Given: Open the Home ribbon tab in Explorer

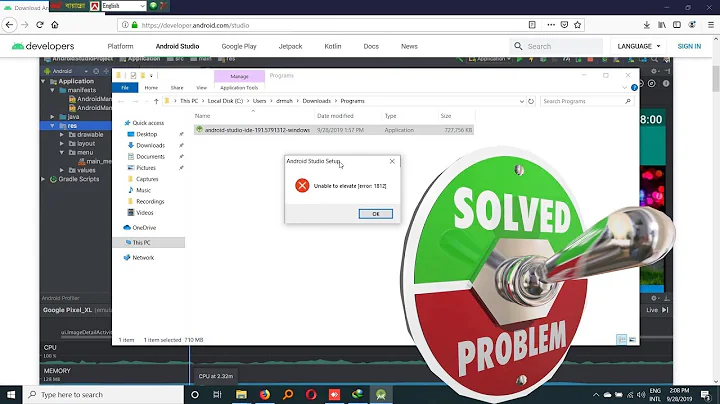Looking at the screenshot, I should [151, 88].
